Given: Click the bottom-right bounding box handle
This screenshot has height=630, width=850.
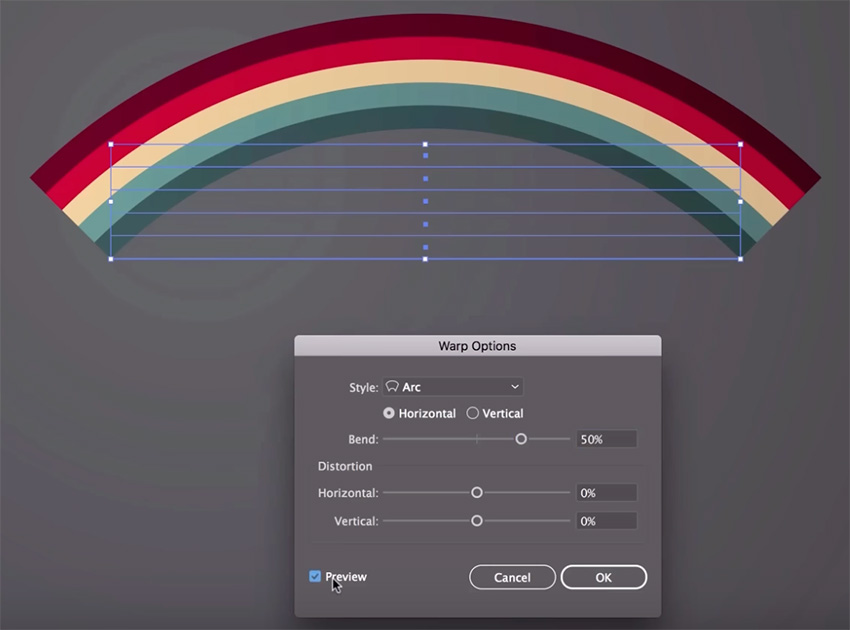Looking at the screenshot, I should point(740,259).
